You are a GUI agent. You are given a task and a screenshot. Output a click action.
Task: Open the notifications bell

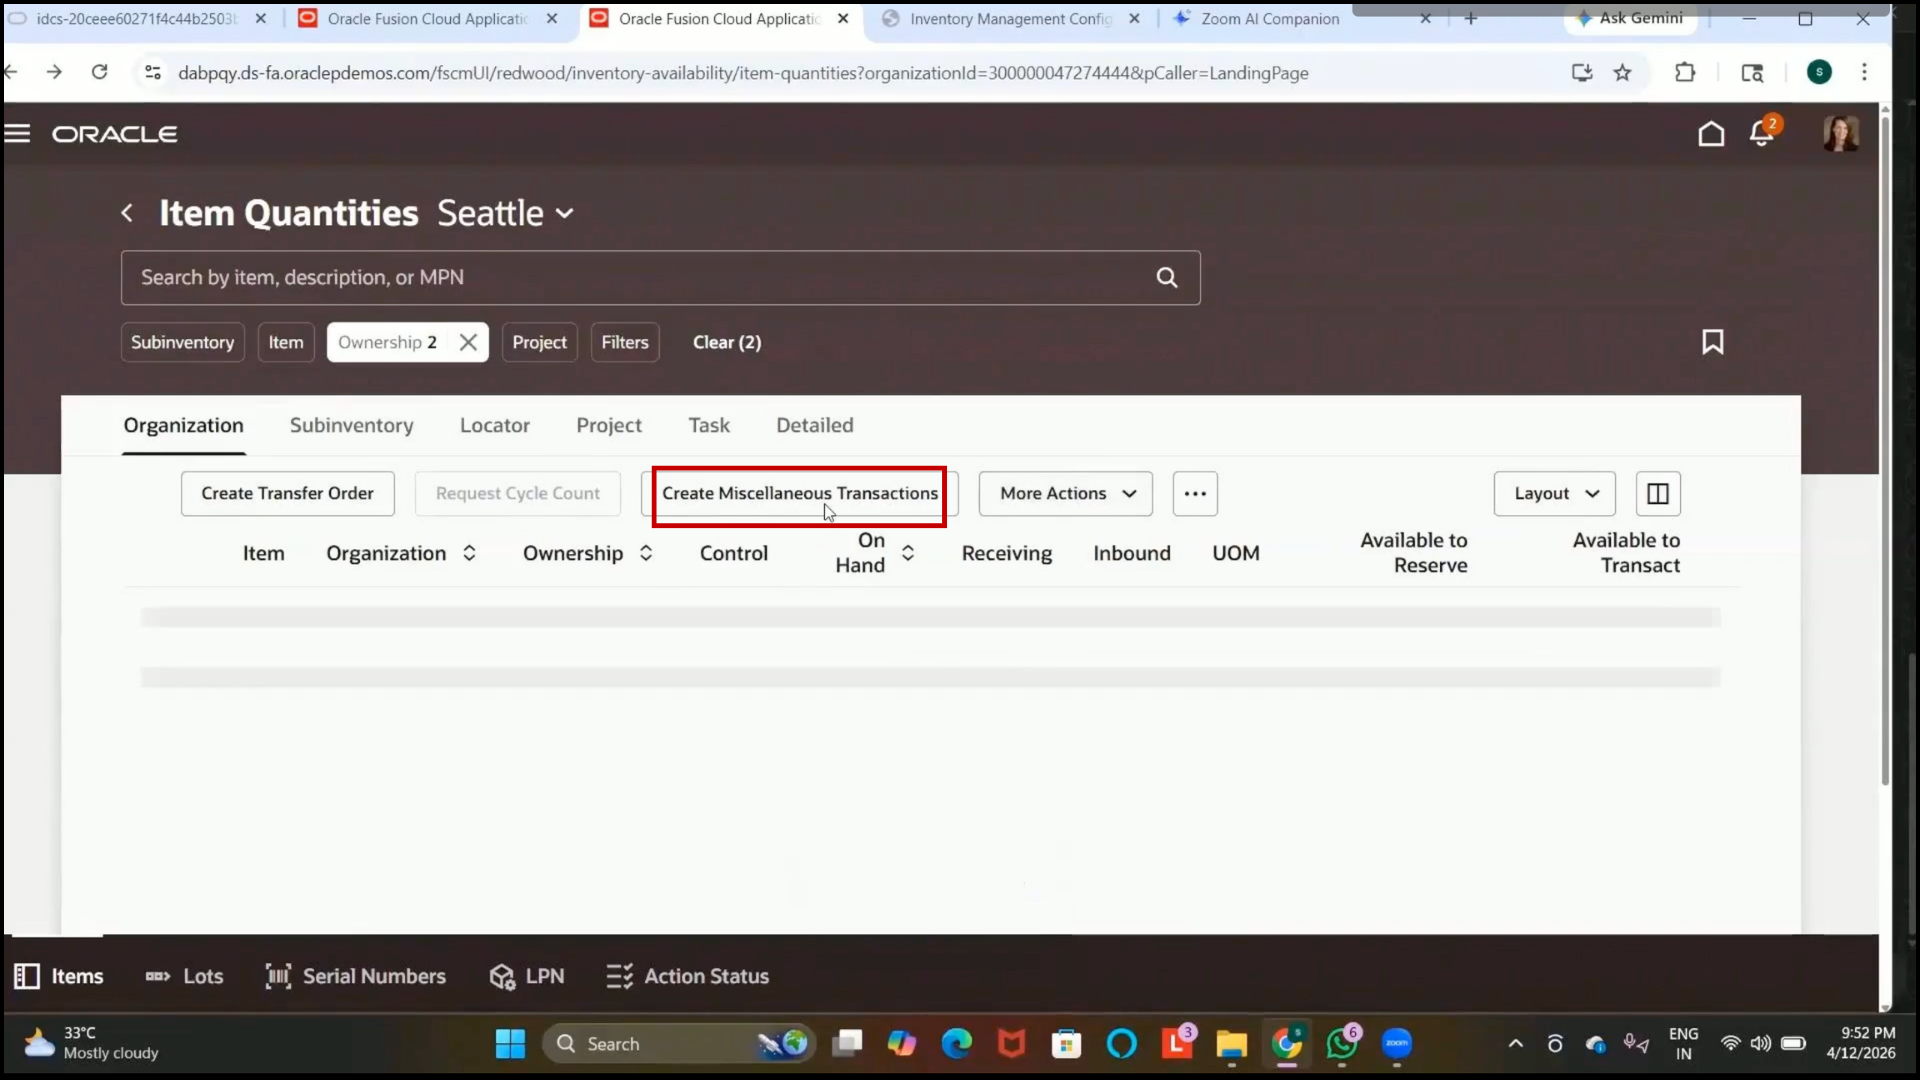point(1762,134)
